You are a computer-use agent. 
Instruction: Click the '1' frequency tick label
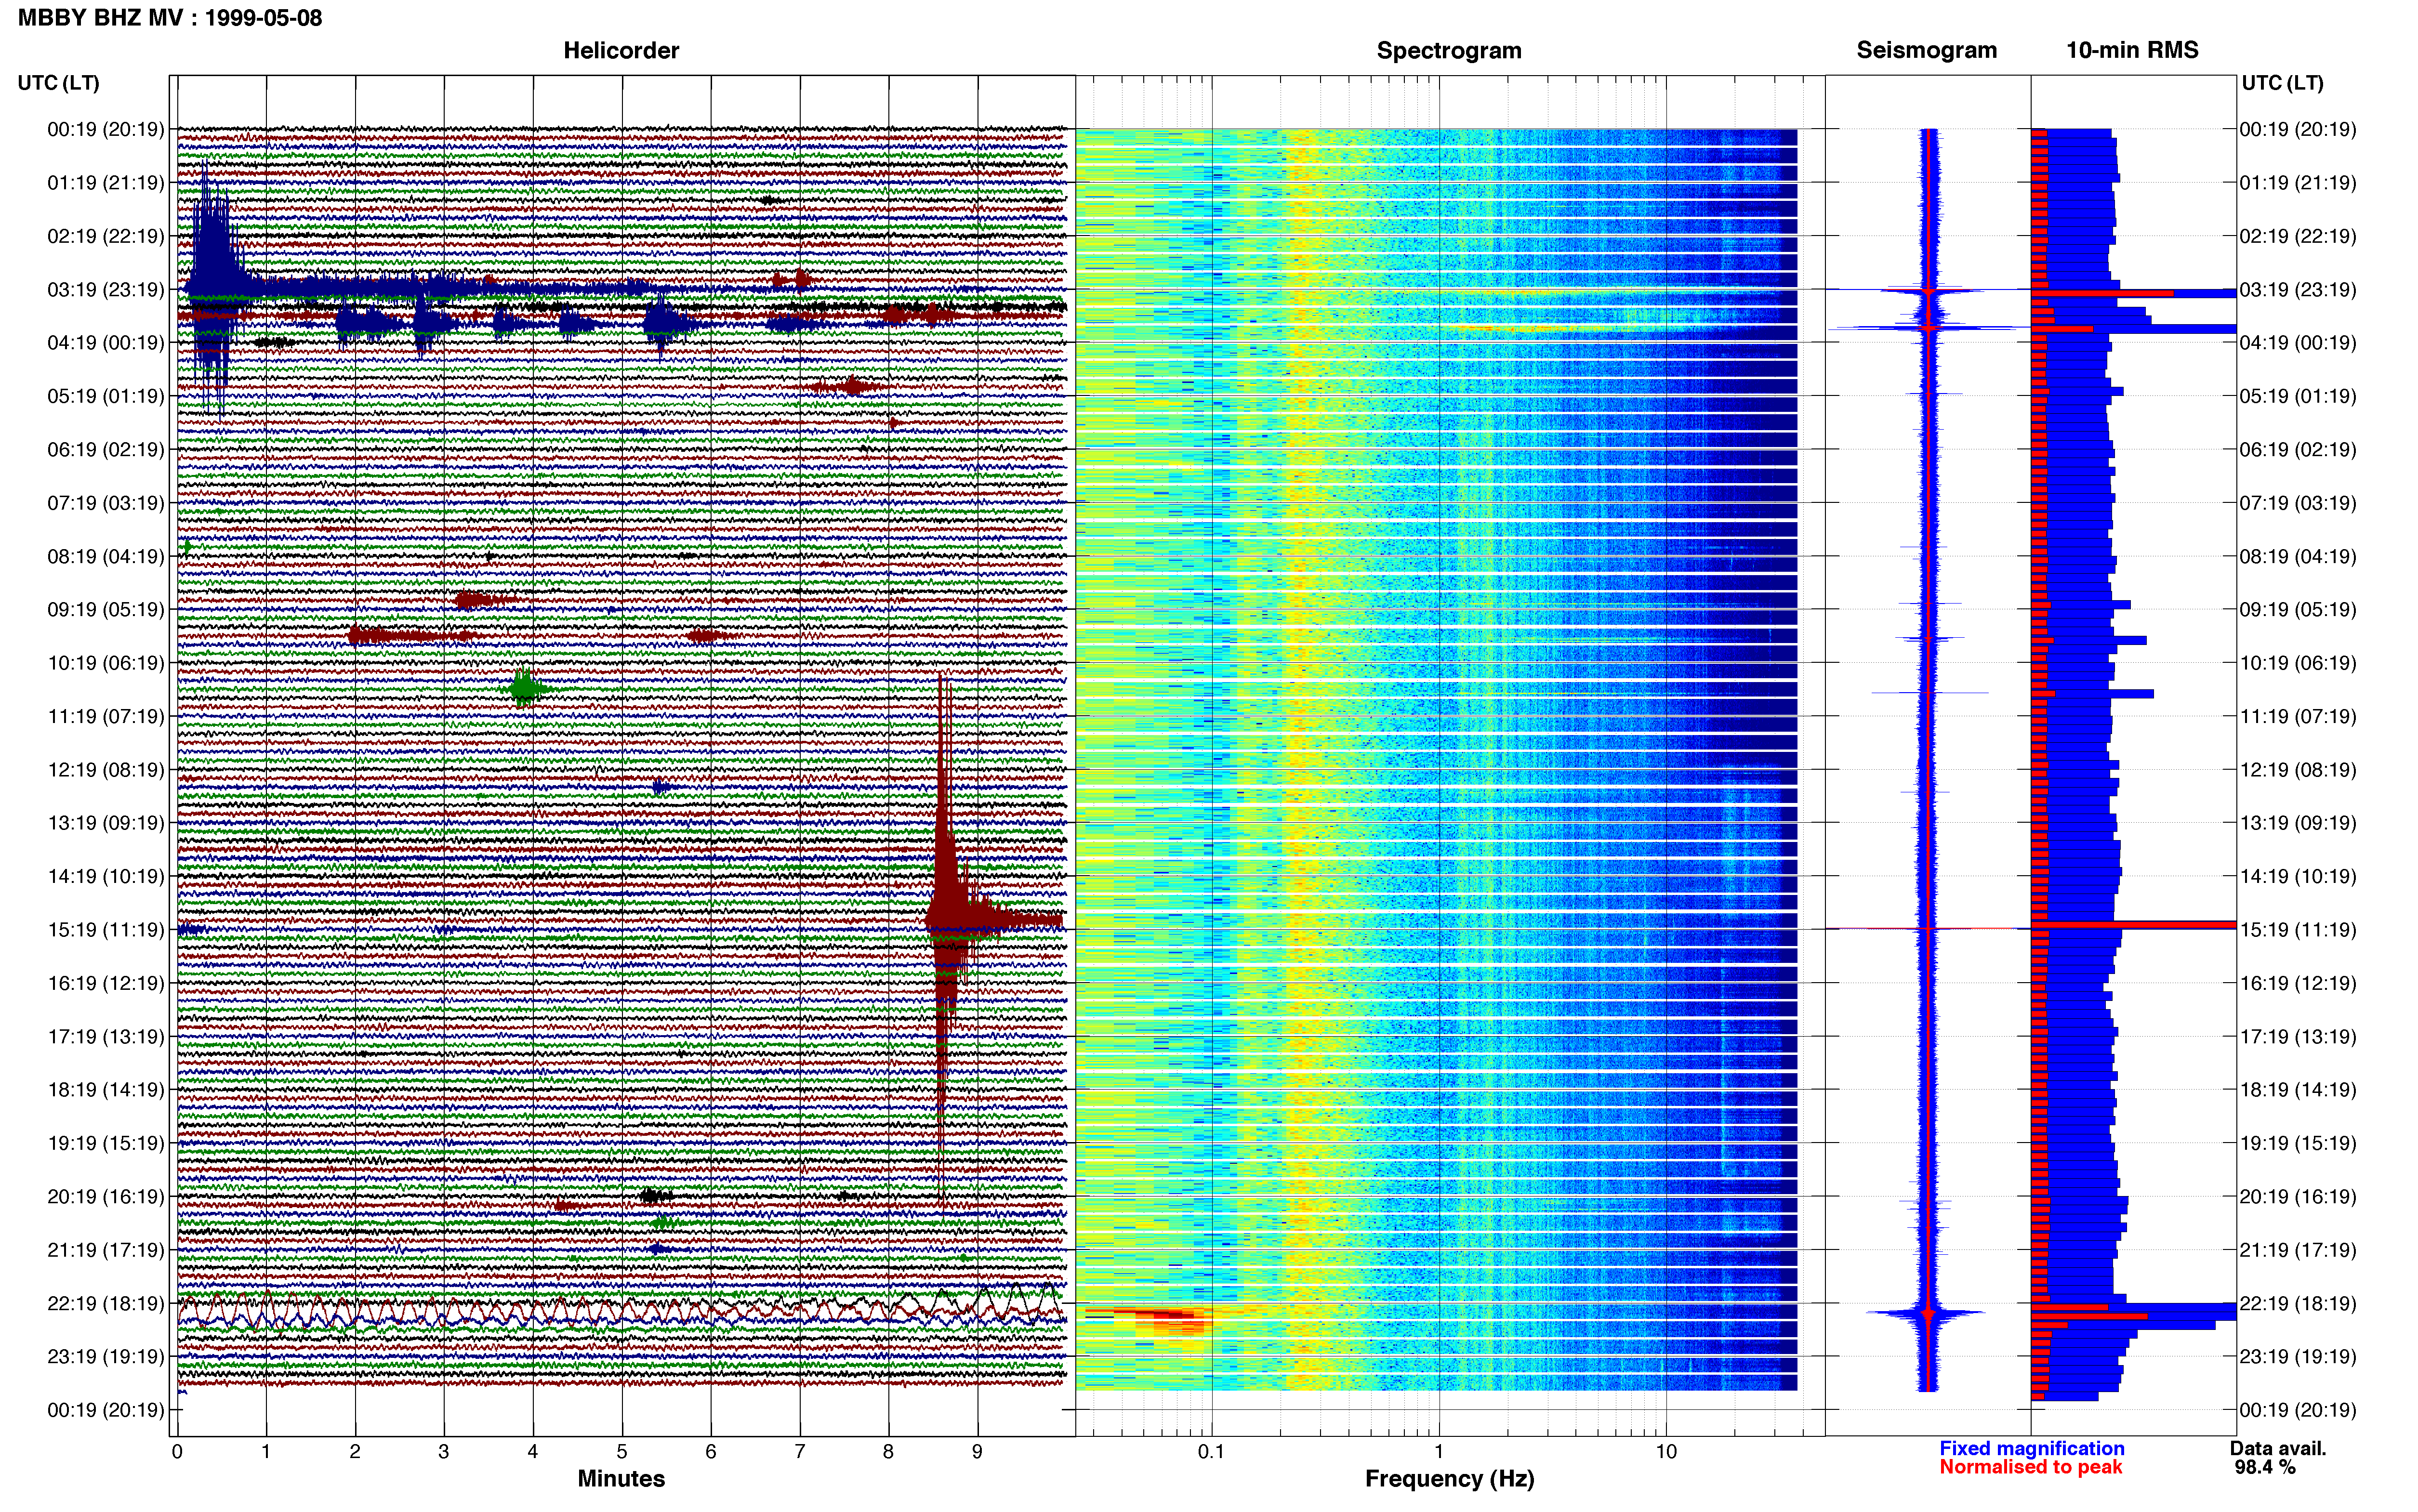pyautogui.click(x=1439, y=1451)
